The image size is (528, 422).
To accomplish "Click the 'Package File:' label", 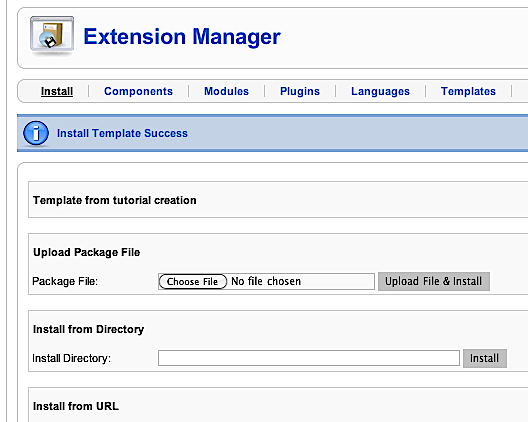I will (65, 281).
